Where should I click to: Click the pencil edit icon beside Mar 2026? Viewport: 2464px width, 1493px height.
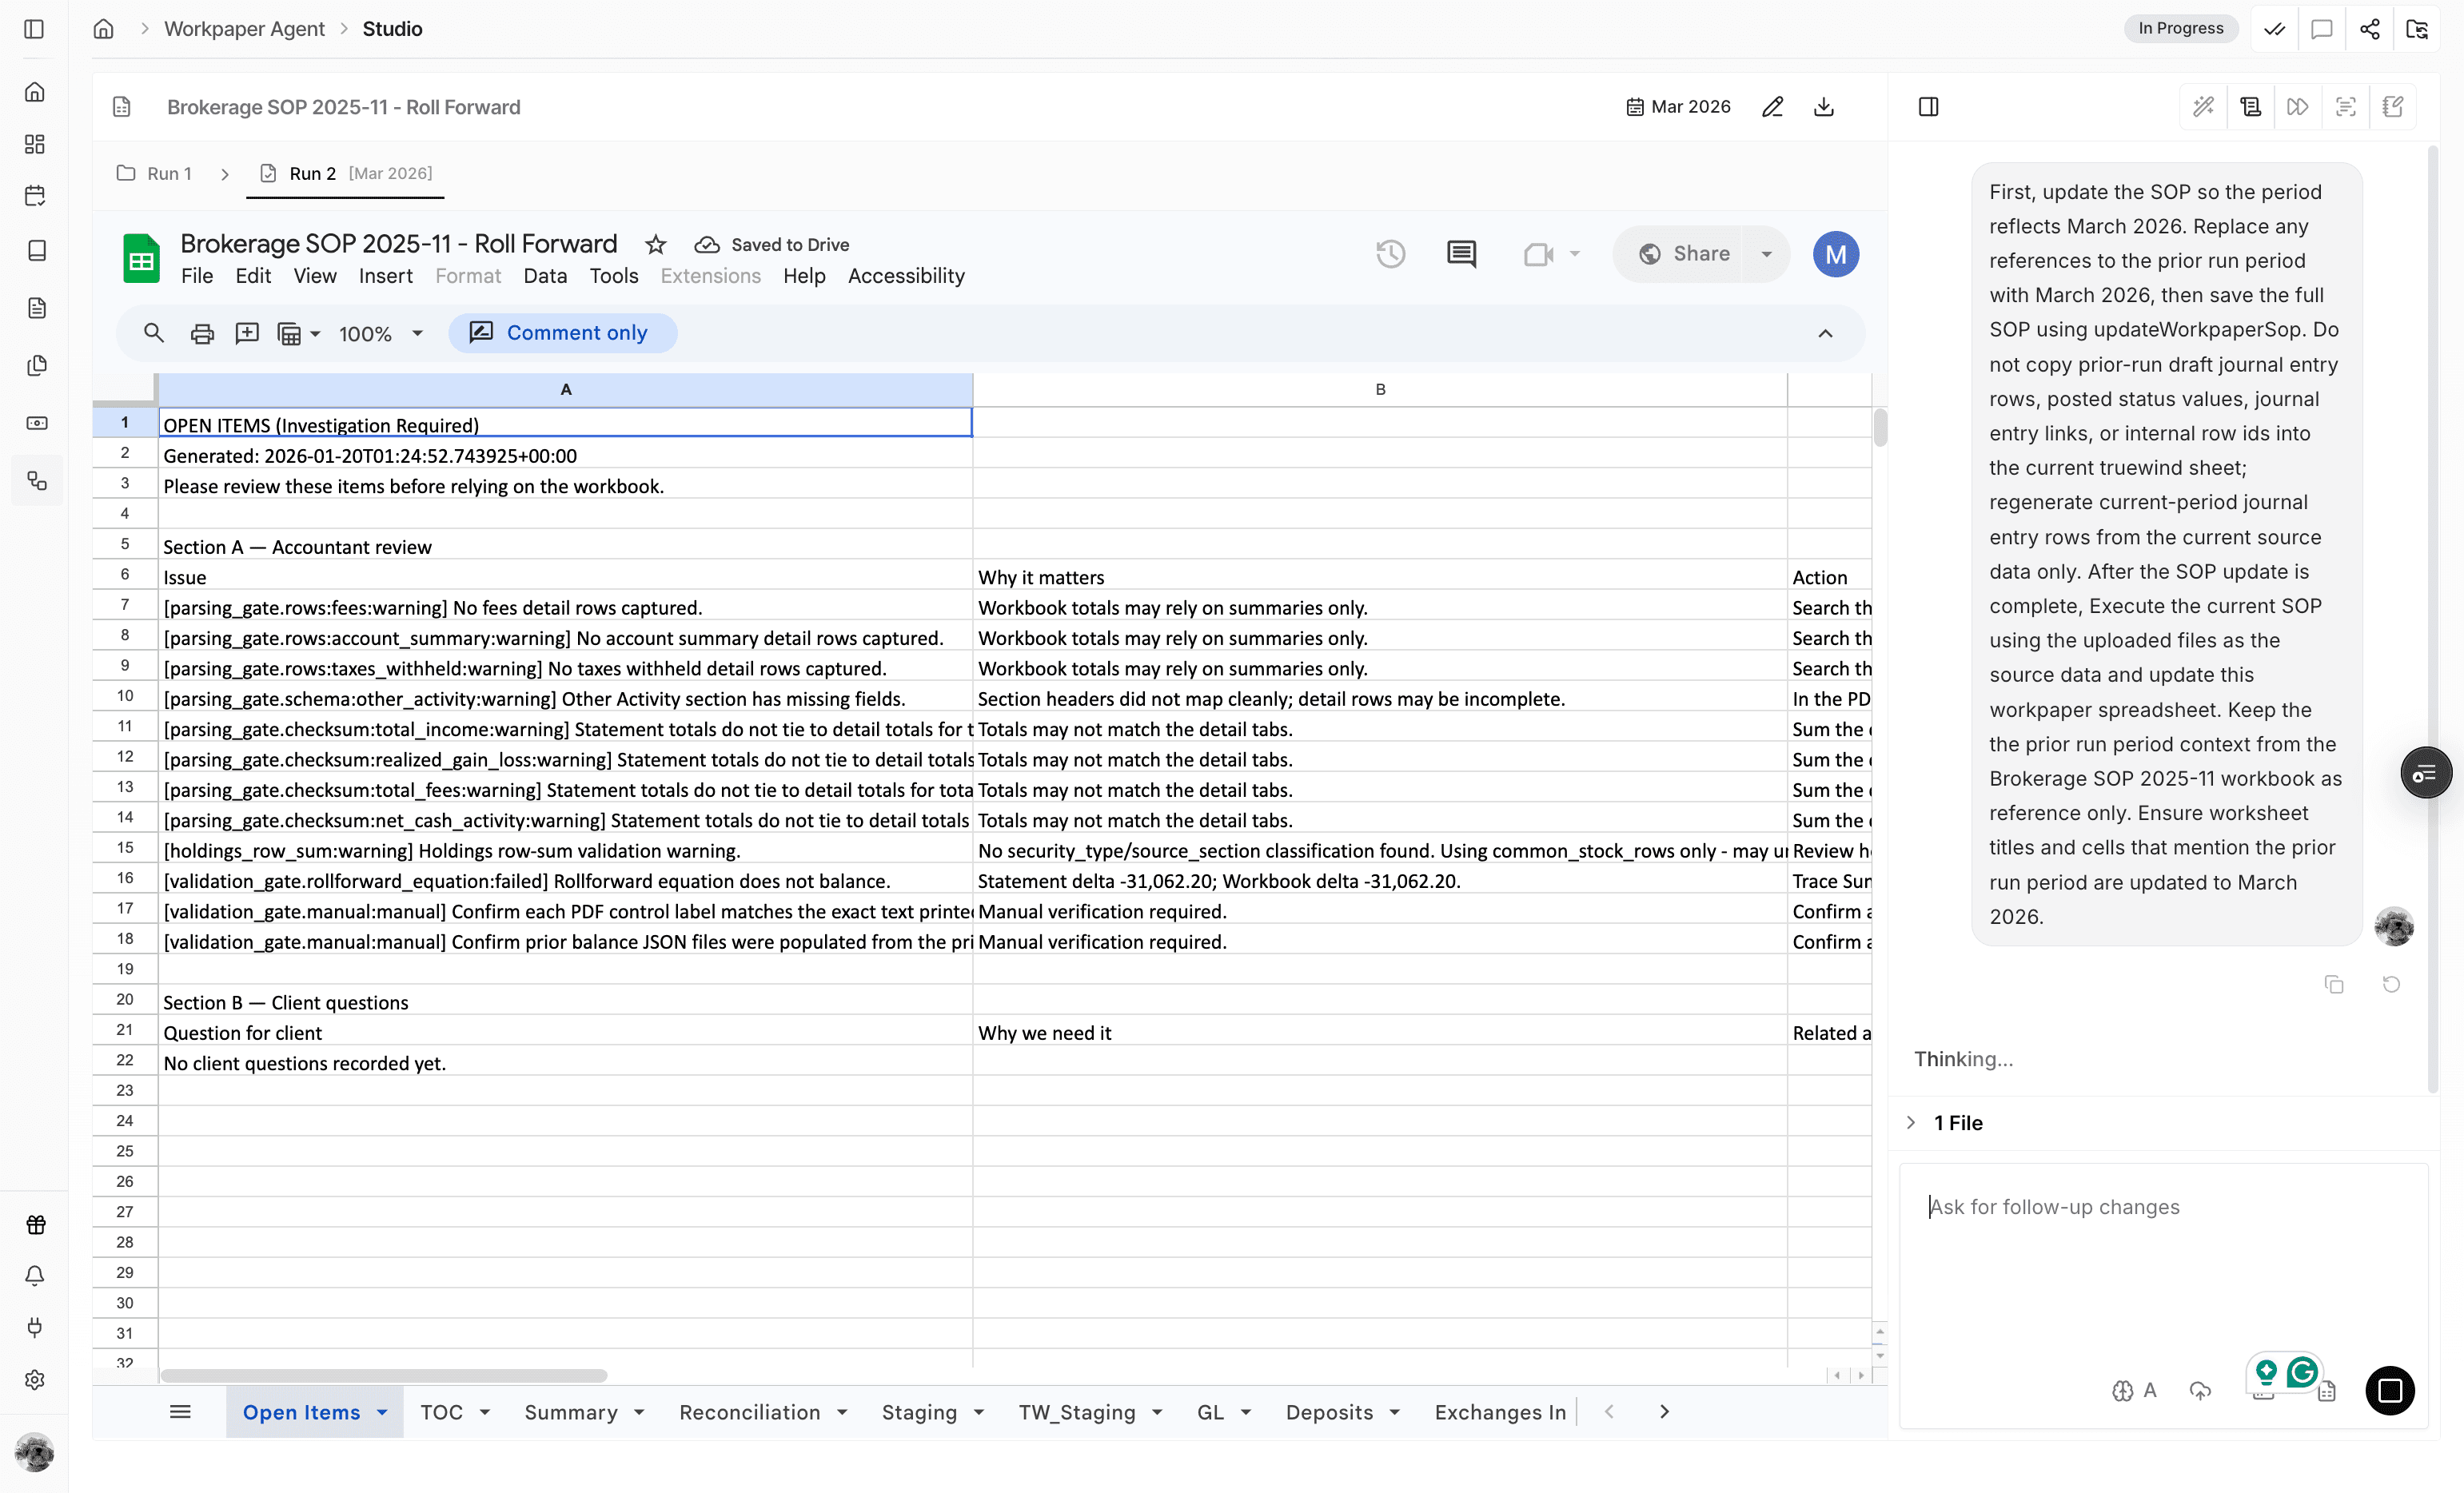1772,107
